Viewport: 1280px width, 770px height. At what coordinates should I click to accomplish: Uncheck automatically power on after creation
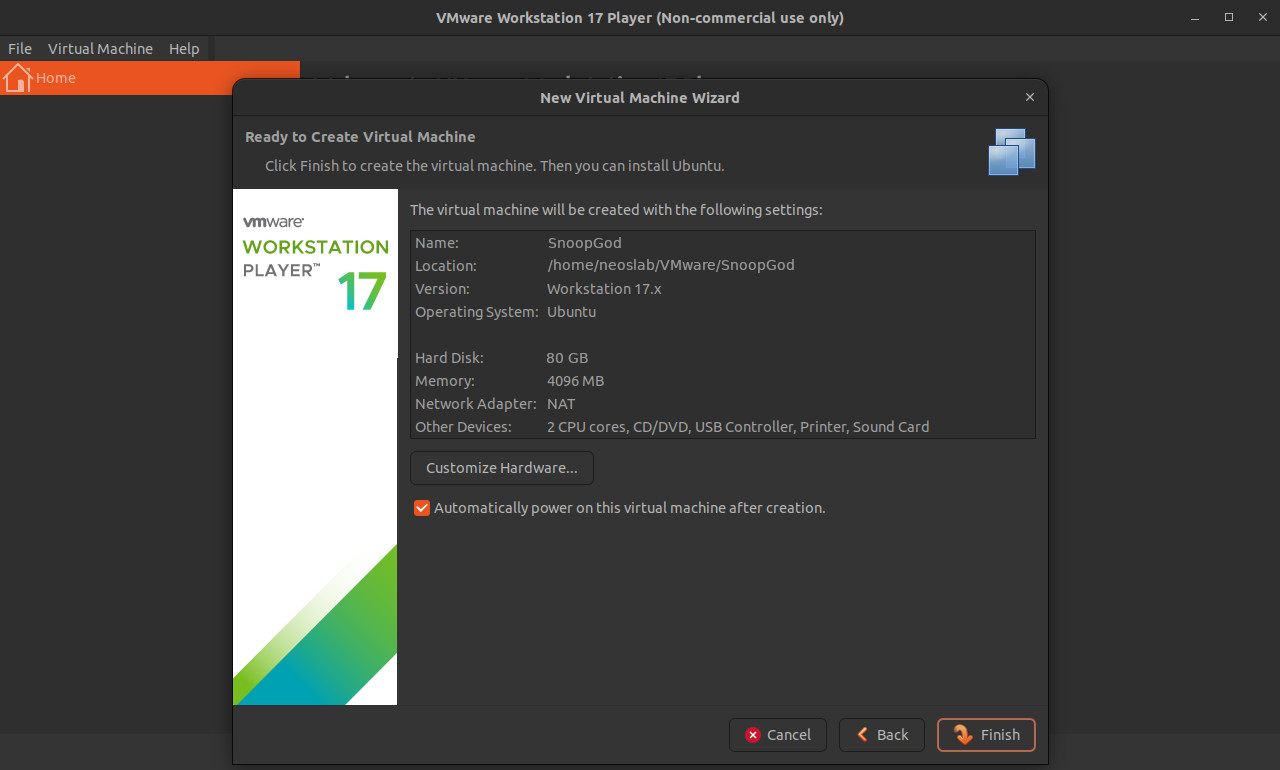(x=422, y=508)
